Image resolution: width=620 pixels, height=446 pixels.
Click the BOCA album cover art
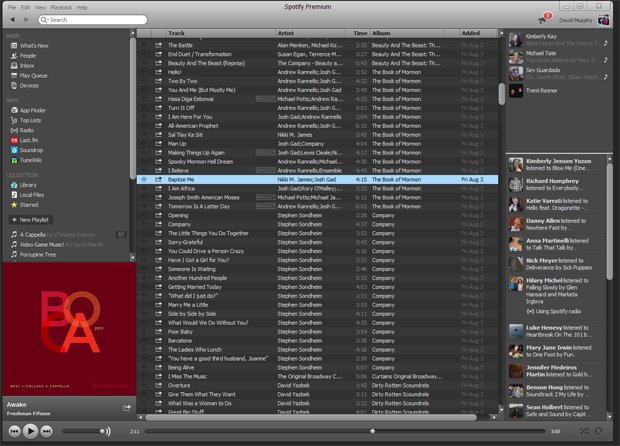click(x=69, y=329)
